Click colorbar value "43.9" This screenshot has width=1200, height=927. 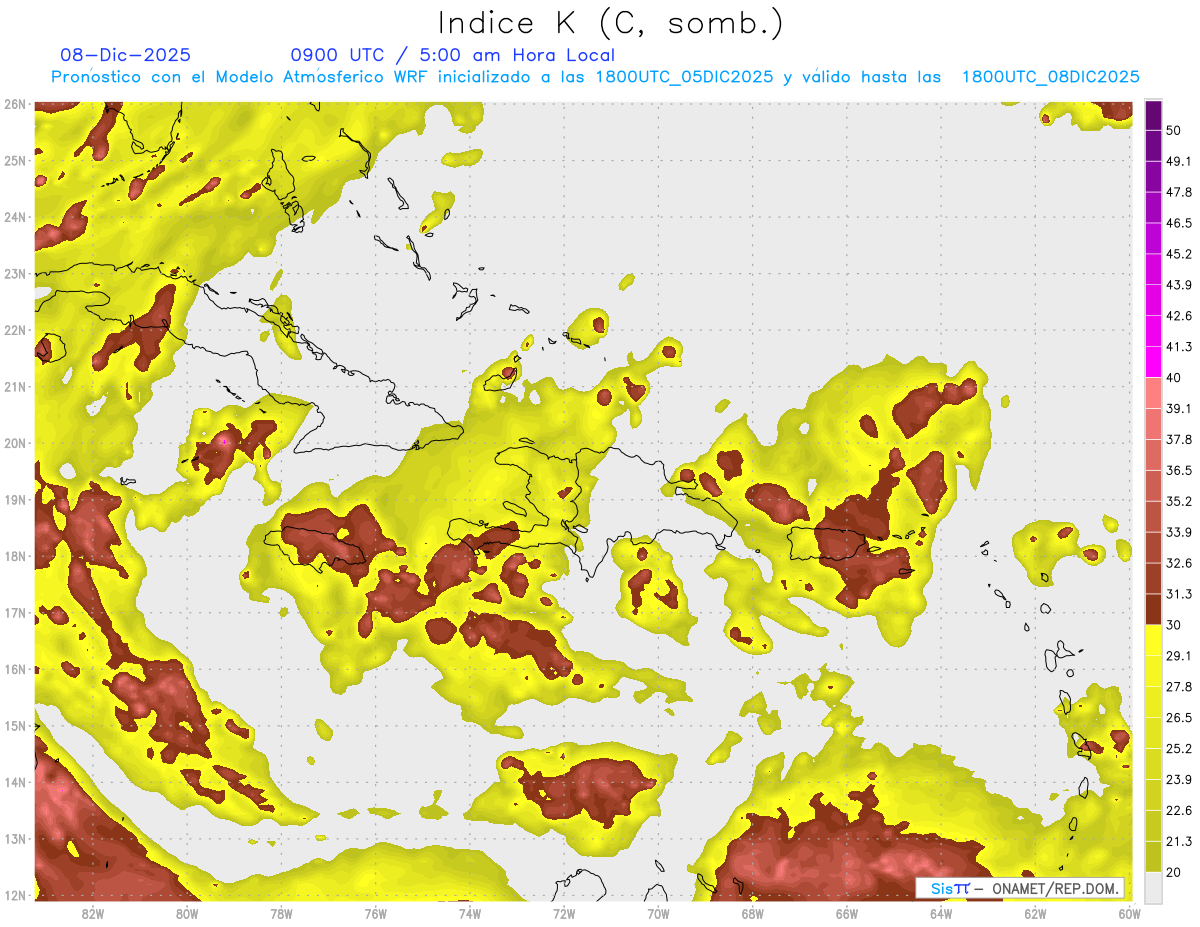tap(1178, 285)
